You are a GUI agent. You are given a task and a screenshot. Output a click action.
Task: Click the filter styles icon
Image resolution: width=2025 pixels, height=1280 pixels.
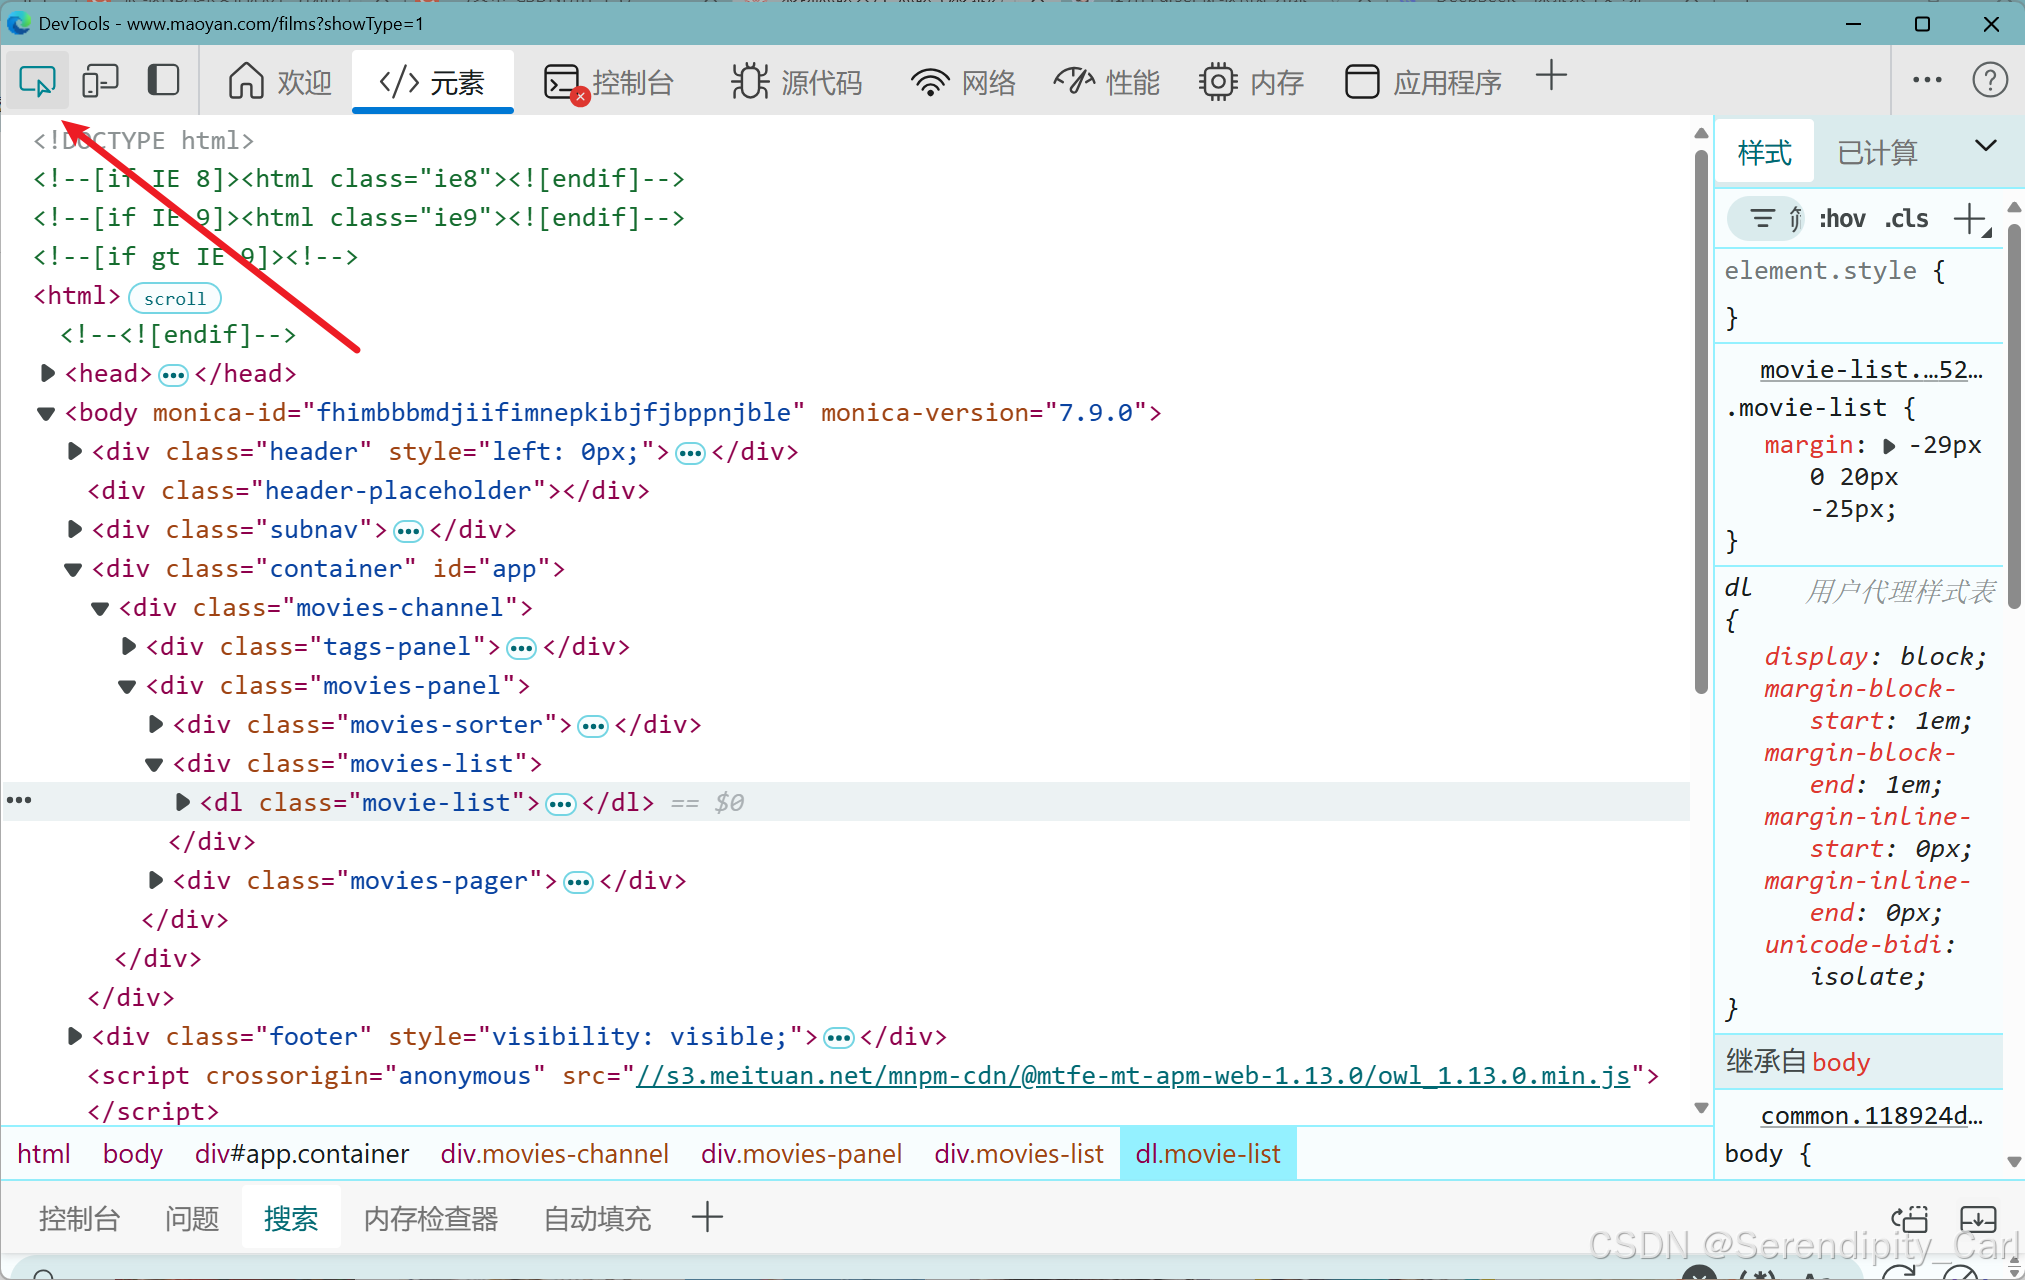tap(1762, 218)
